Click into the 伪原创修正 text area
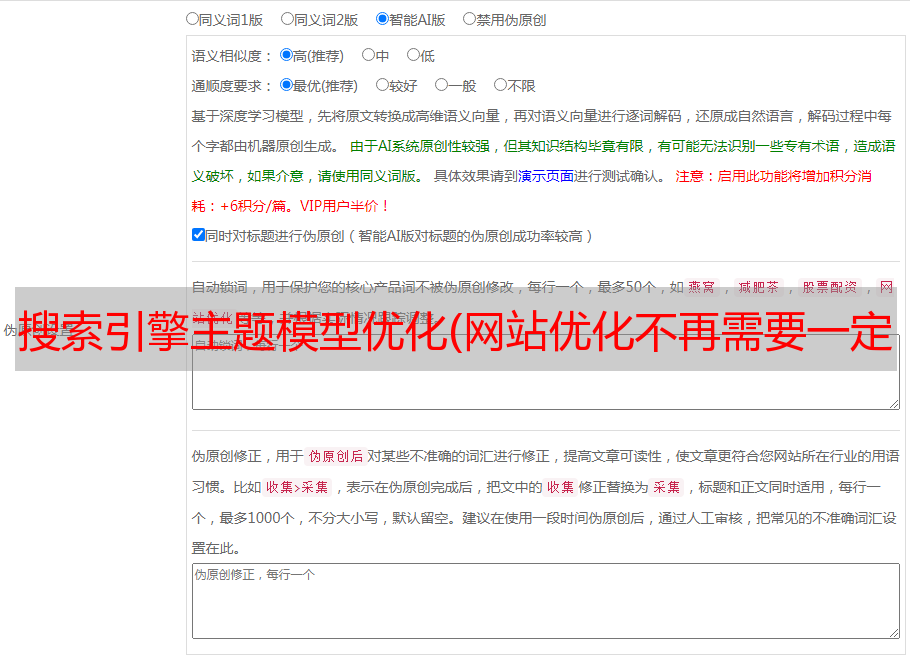Image resolution: width=911 pixels, height=658 pixels. (x=546, y=601)
